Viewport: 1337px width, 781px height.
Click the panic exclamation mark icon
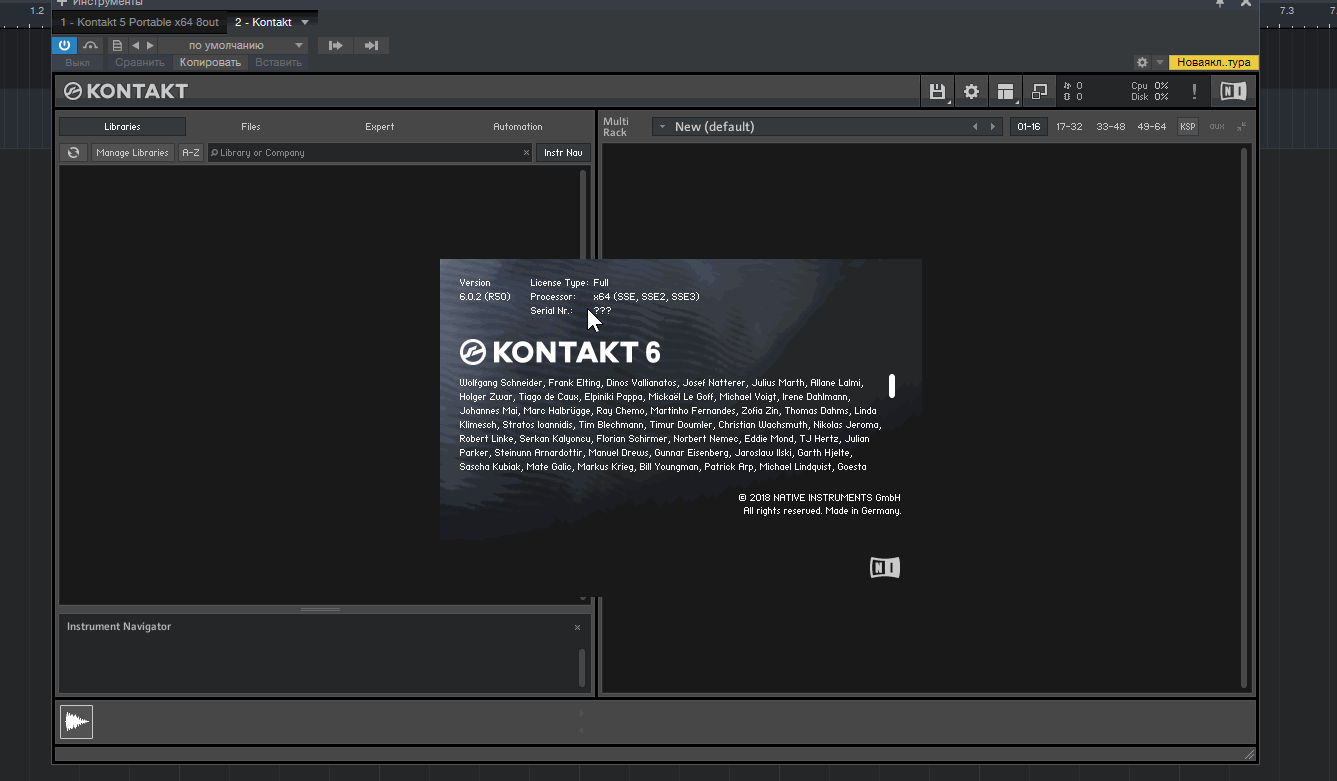pos(1194,92)
